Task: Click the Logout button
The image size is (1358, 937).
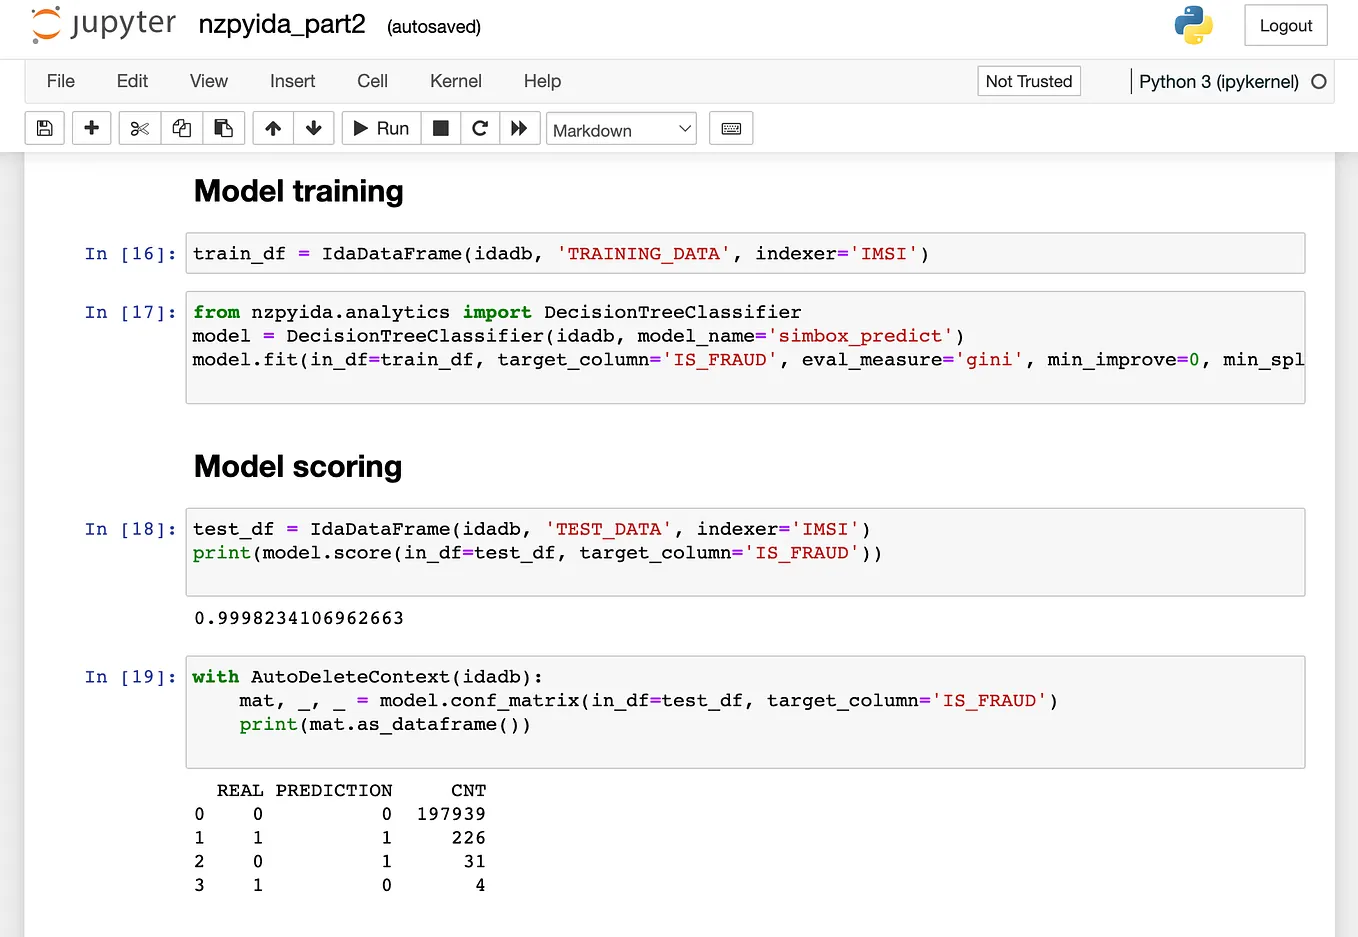Action: pyautogui.click(x=1285, y=25)
